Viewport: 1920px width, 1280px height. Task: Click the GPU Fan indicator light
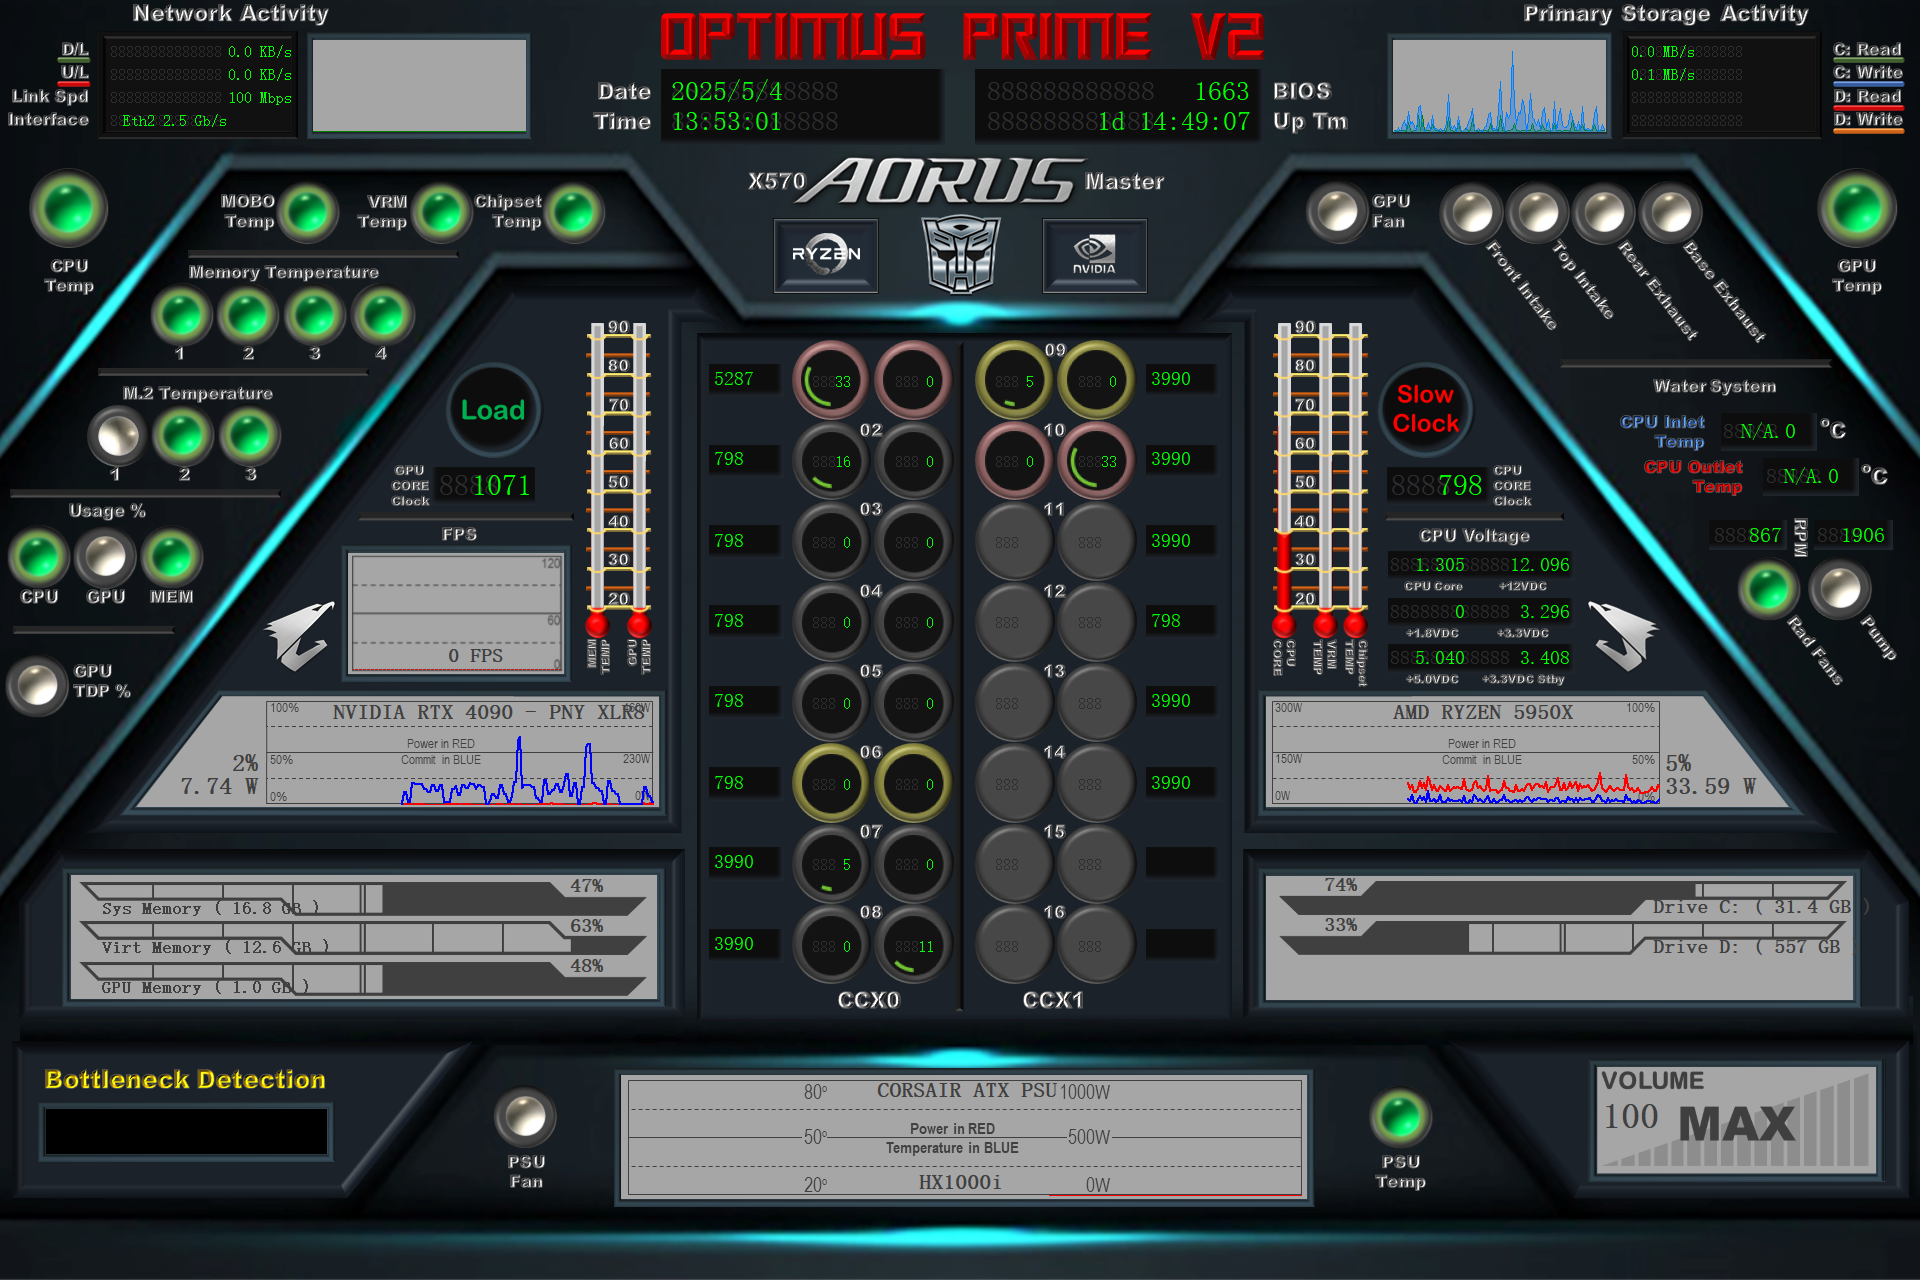click(1337, 212)
